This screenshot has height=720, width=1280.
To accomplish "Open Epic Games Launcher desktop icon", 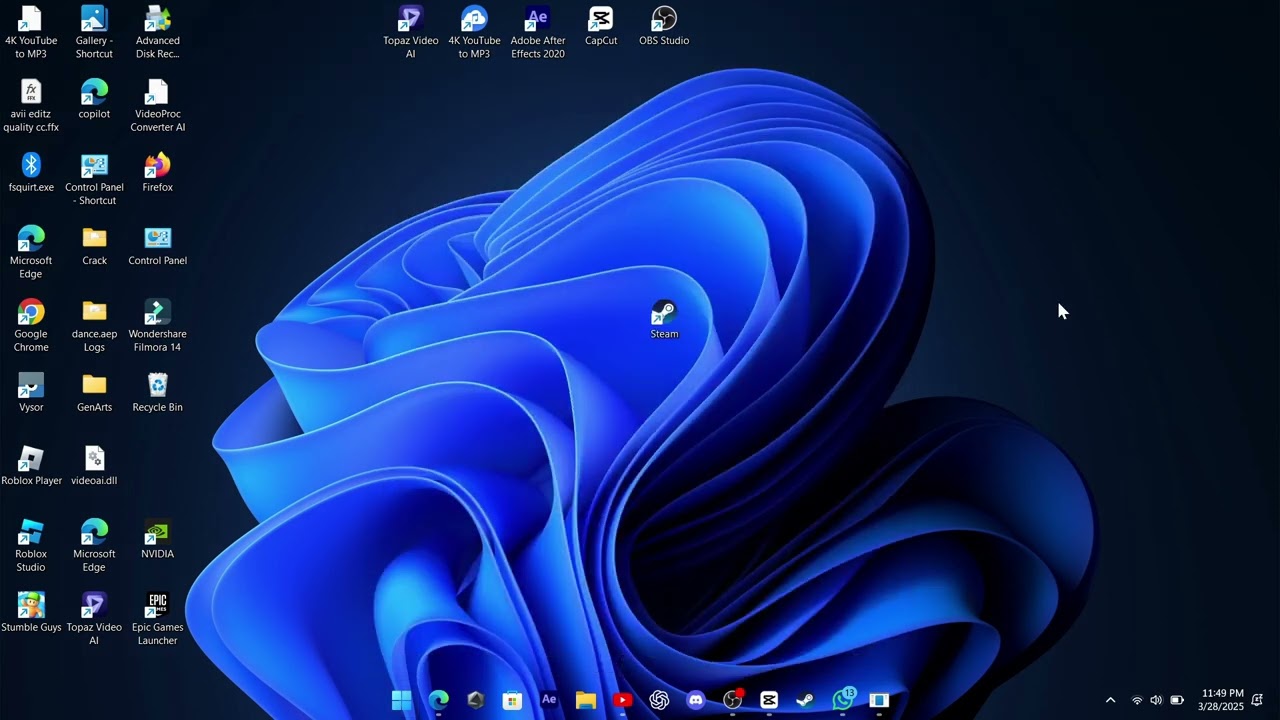I will pyautogui.click(x=157, y=619).
